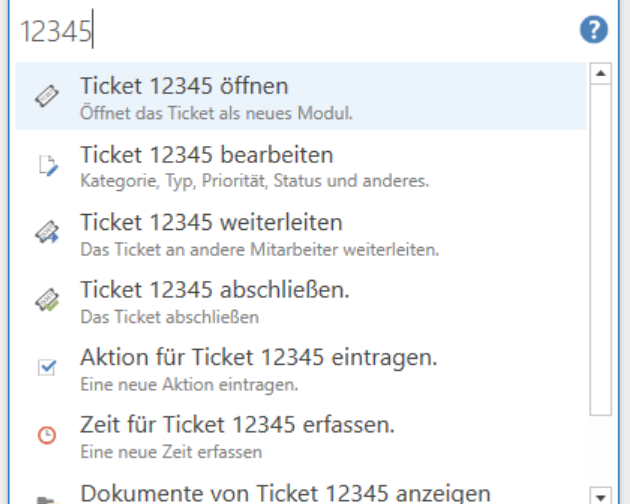Select 'Ticket 12345 öffnen' from the list
Image resolution: width=630 pixels, height=504 pixels.
(184, 87)
